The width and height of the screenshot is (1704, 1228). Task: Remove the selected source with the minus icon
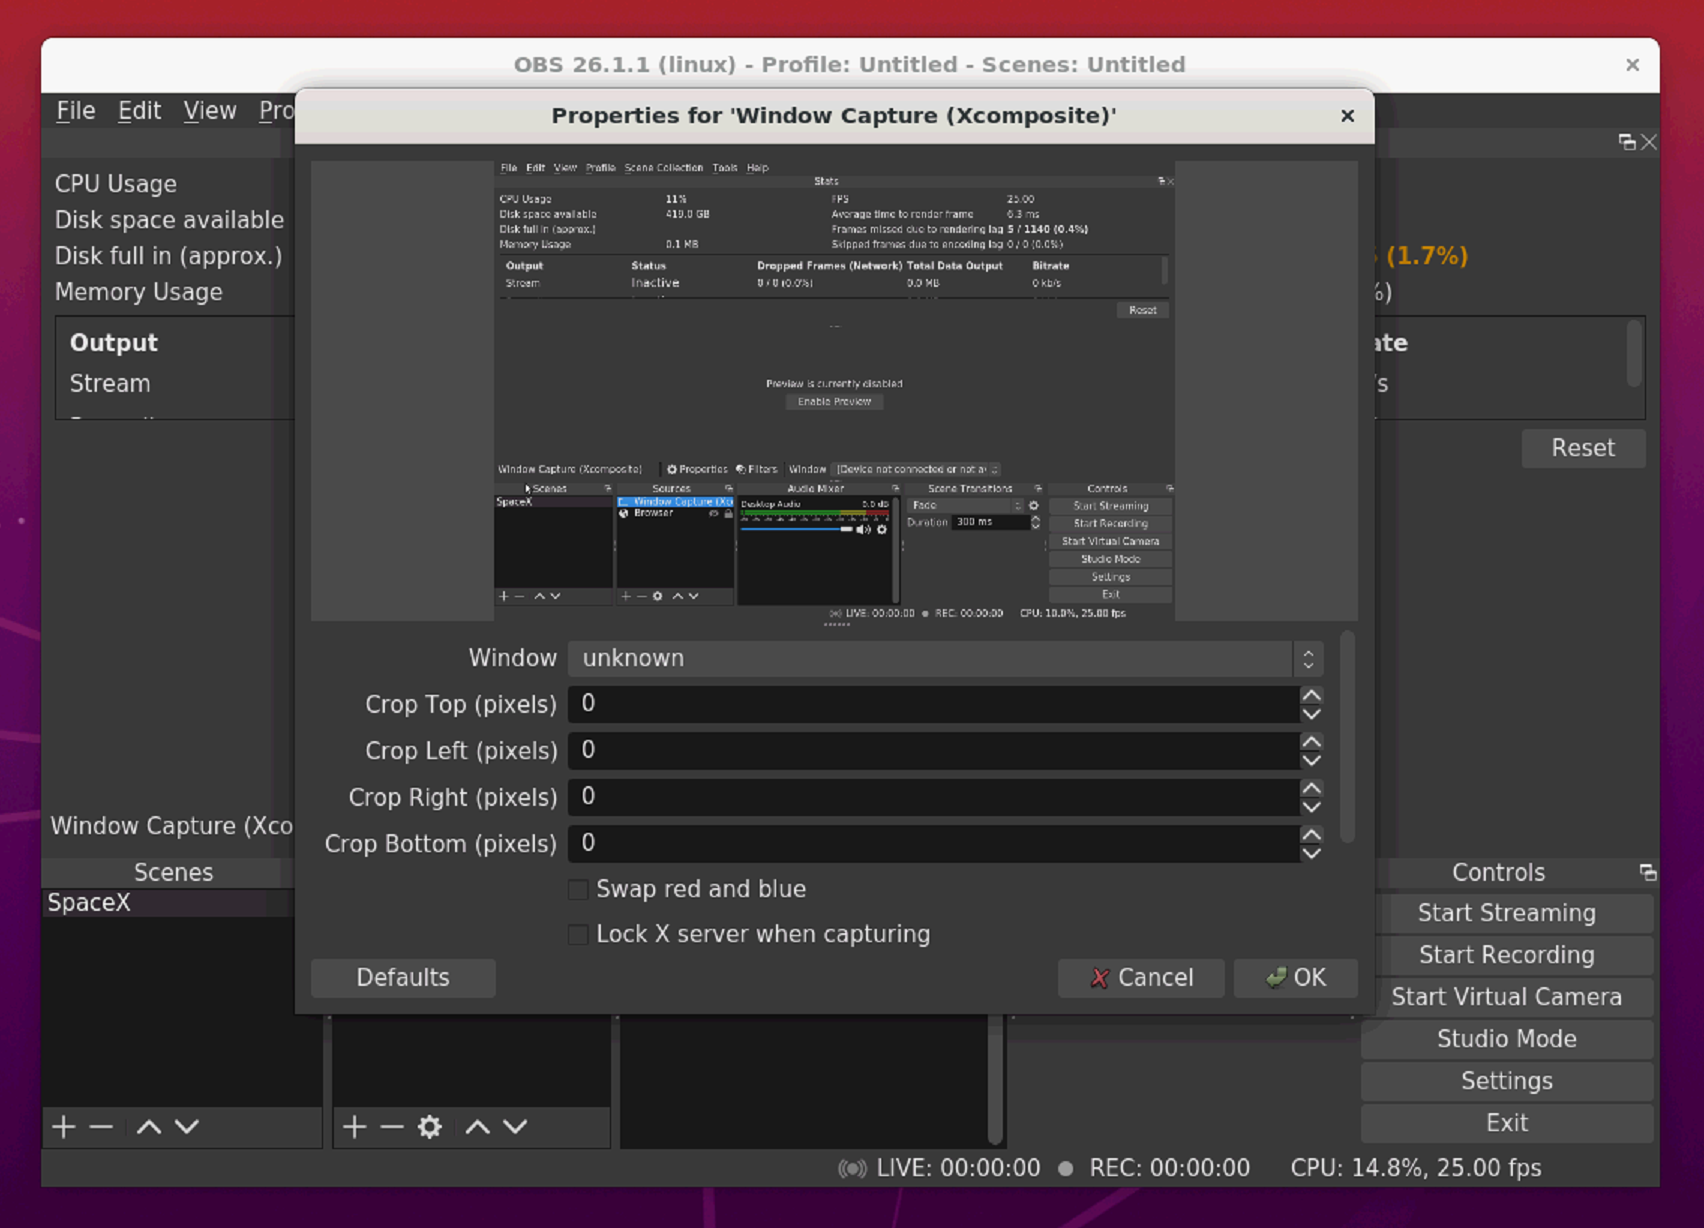pyautogui.click(x=392, y=1127)
